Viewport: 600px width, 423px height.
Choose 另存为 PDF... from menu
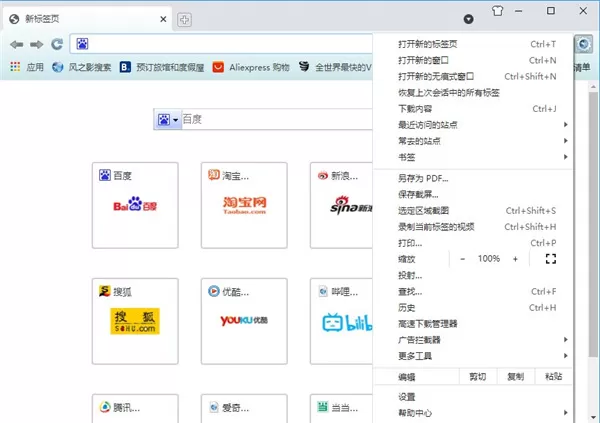pos(473,178)
